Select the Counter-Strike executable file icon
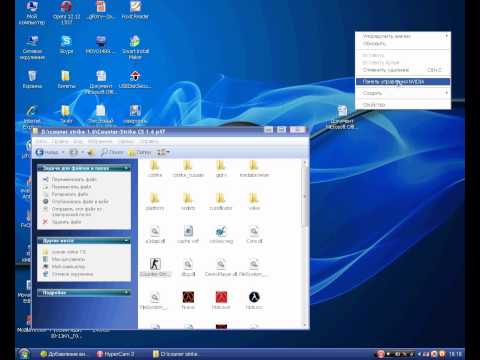 point(155,264)
